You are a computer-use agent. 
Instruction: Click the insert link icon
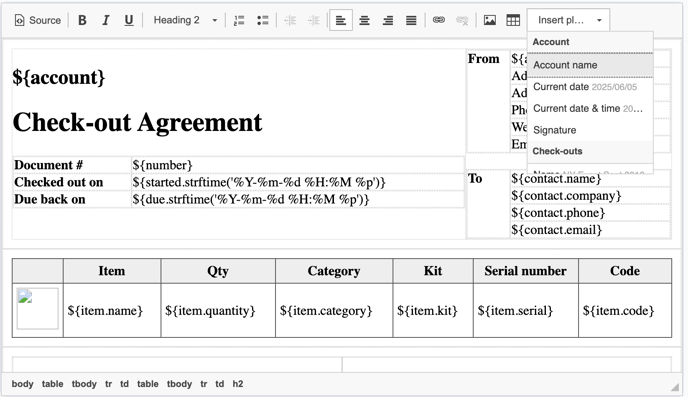pos(439,20)
